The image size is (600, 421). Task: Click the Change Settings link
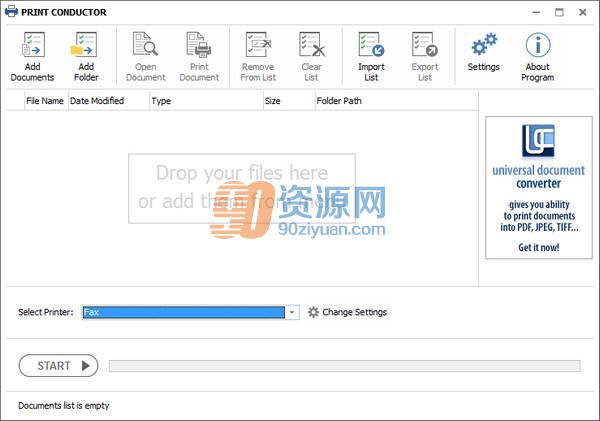click(354, 312)
